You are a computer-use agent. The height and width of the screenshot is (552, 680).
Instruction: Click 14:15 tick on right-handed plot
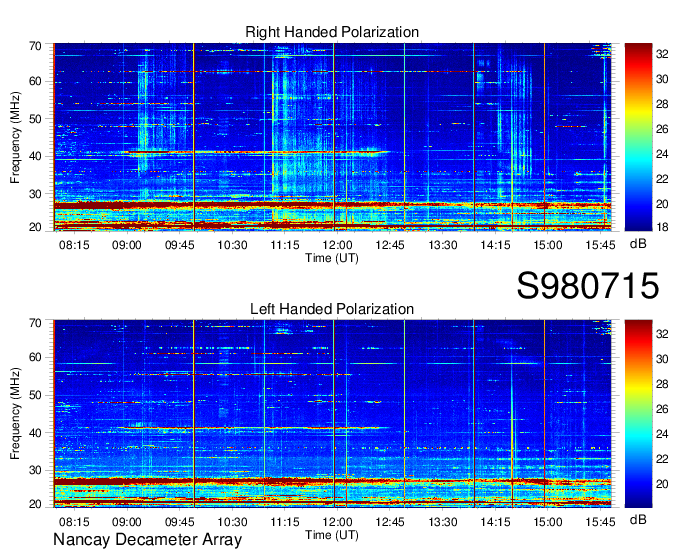(x=495, y=245)
